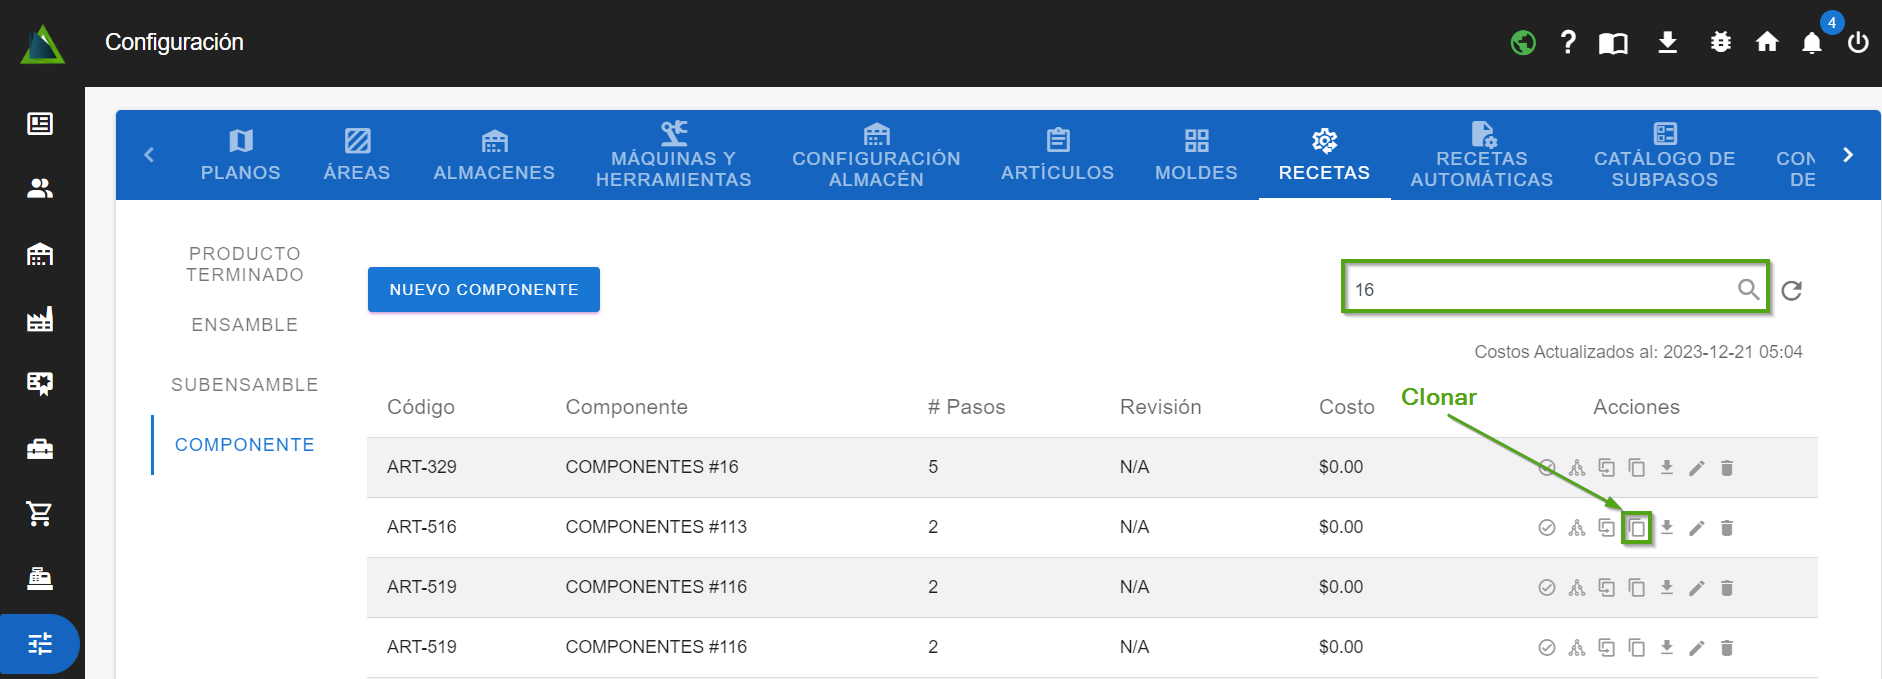Click the refresh icon beside search
The width and height of the screenshot is (1882, 679).
tap(1791, 290)
